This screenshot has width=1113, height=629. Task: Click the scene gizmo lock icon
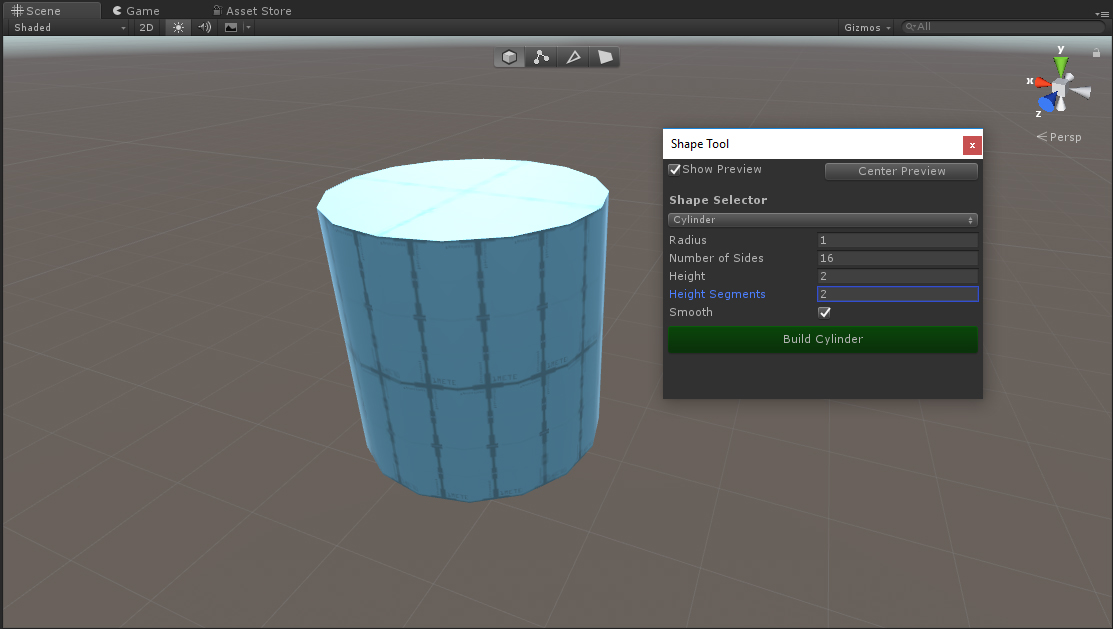[x=1096, y=53]
